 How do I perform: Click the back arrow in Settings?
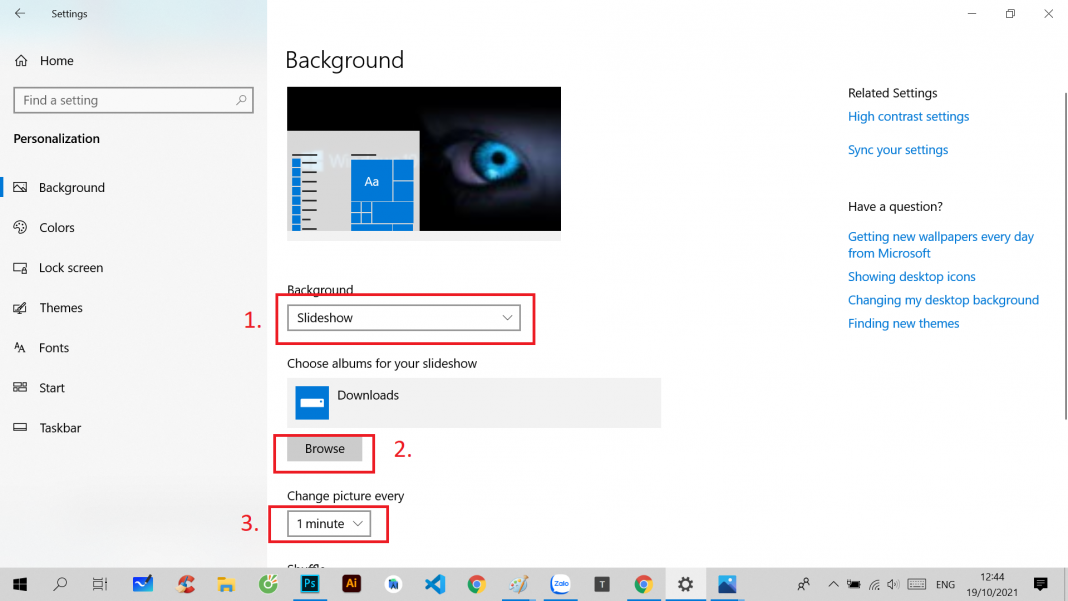(20, 14)
